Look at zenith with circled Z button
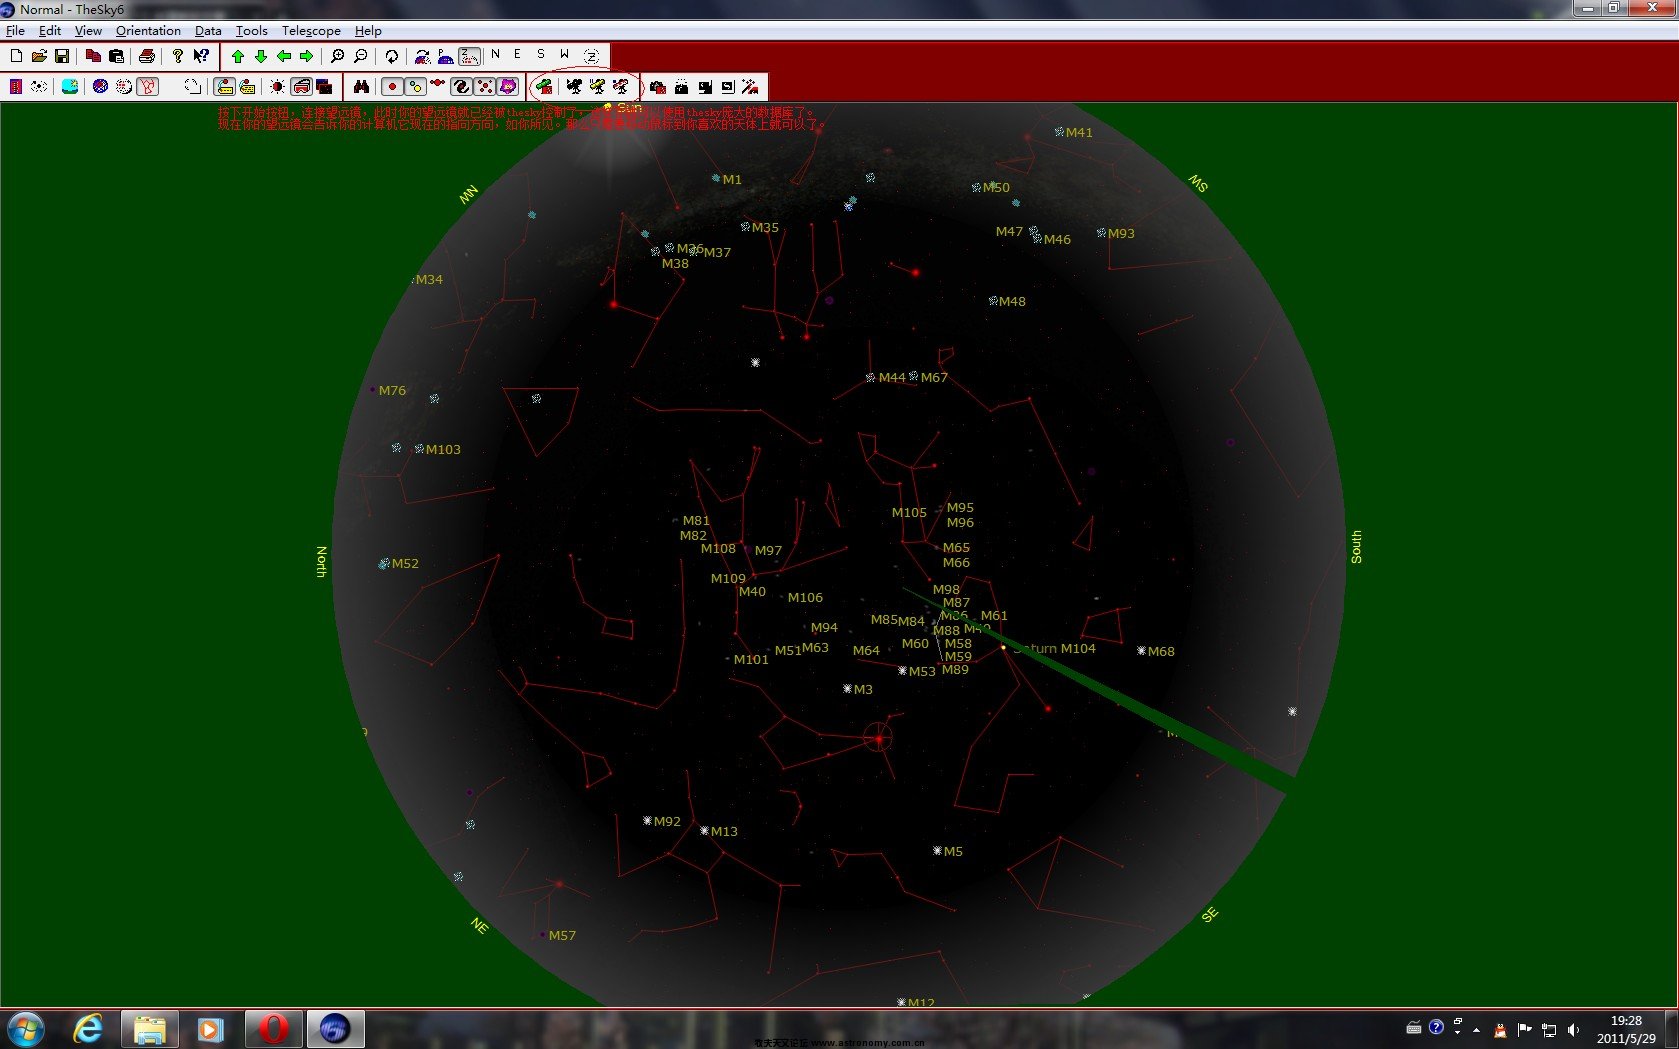The width and height of the screenshot is (1679, 1049). (591, 57)
